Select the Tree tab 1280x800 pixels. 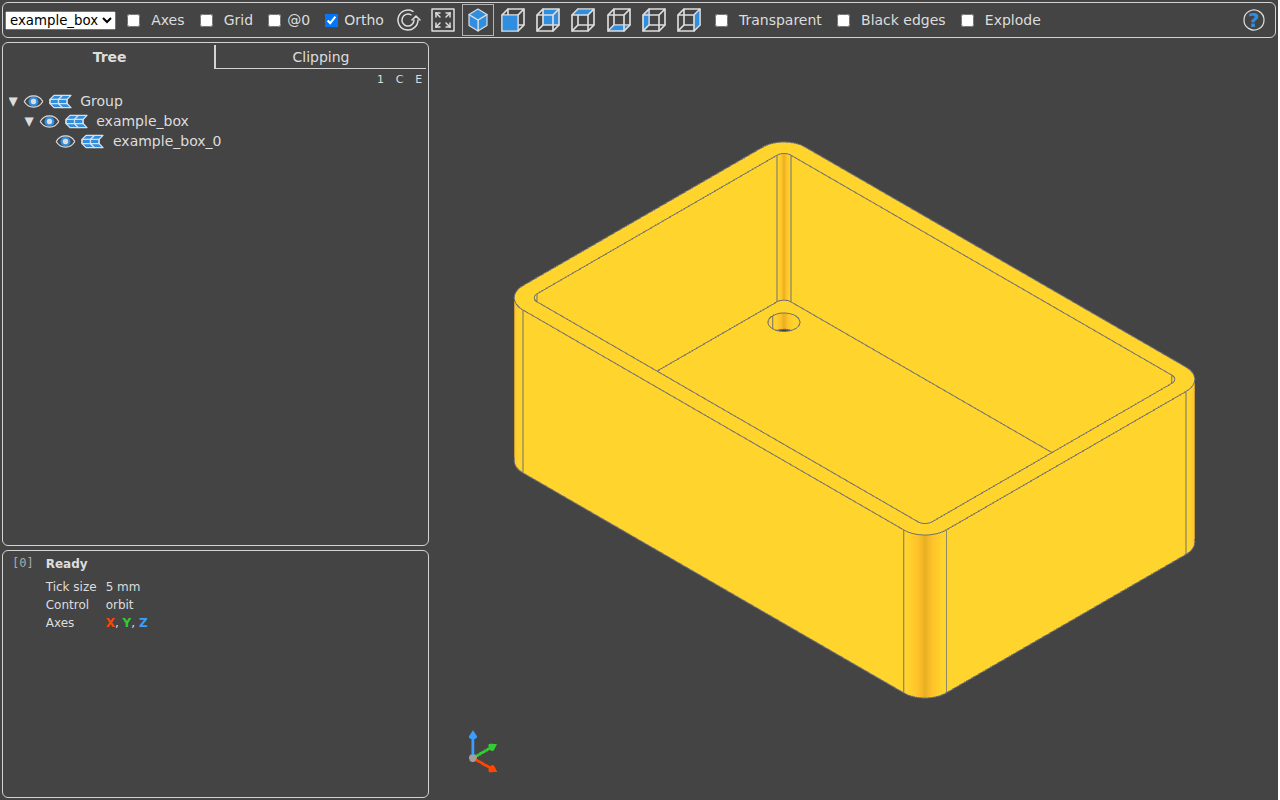(109, 57)
